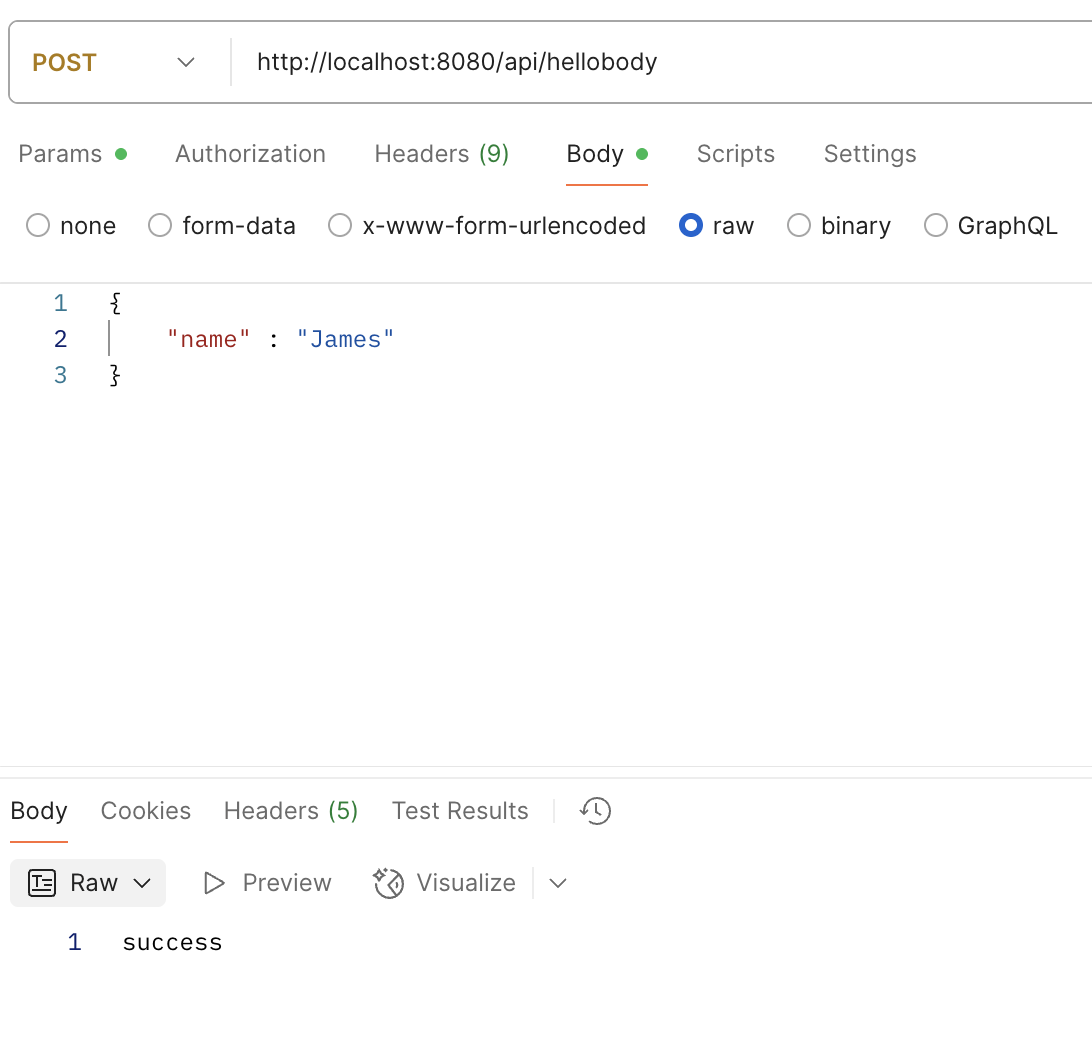View the response Cookies tab
The width and height of the screenshot is (1092, 1058).
coord(145,811)
